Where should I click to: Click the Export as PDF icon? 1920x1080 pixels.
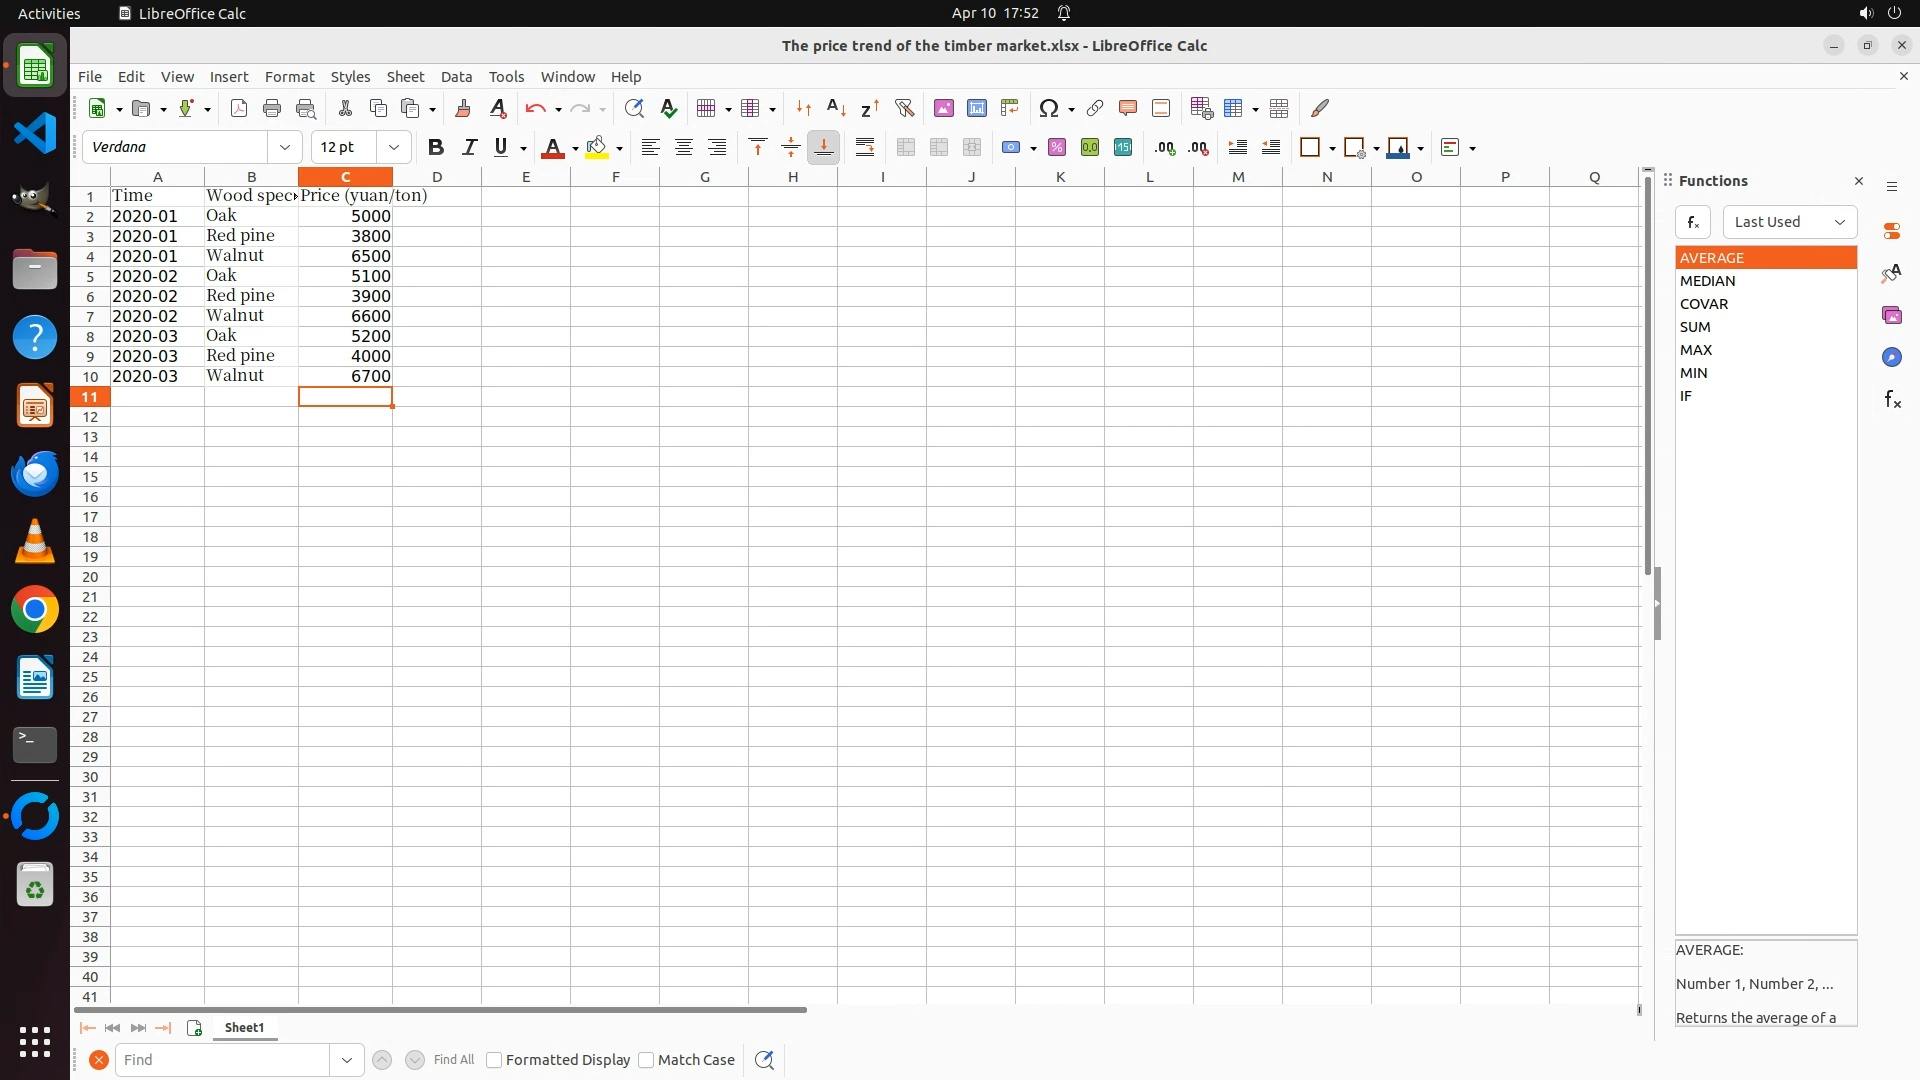pos(239,108)
